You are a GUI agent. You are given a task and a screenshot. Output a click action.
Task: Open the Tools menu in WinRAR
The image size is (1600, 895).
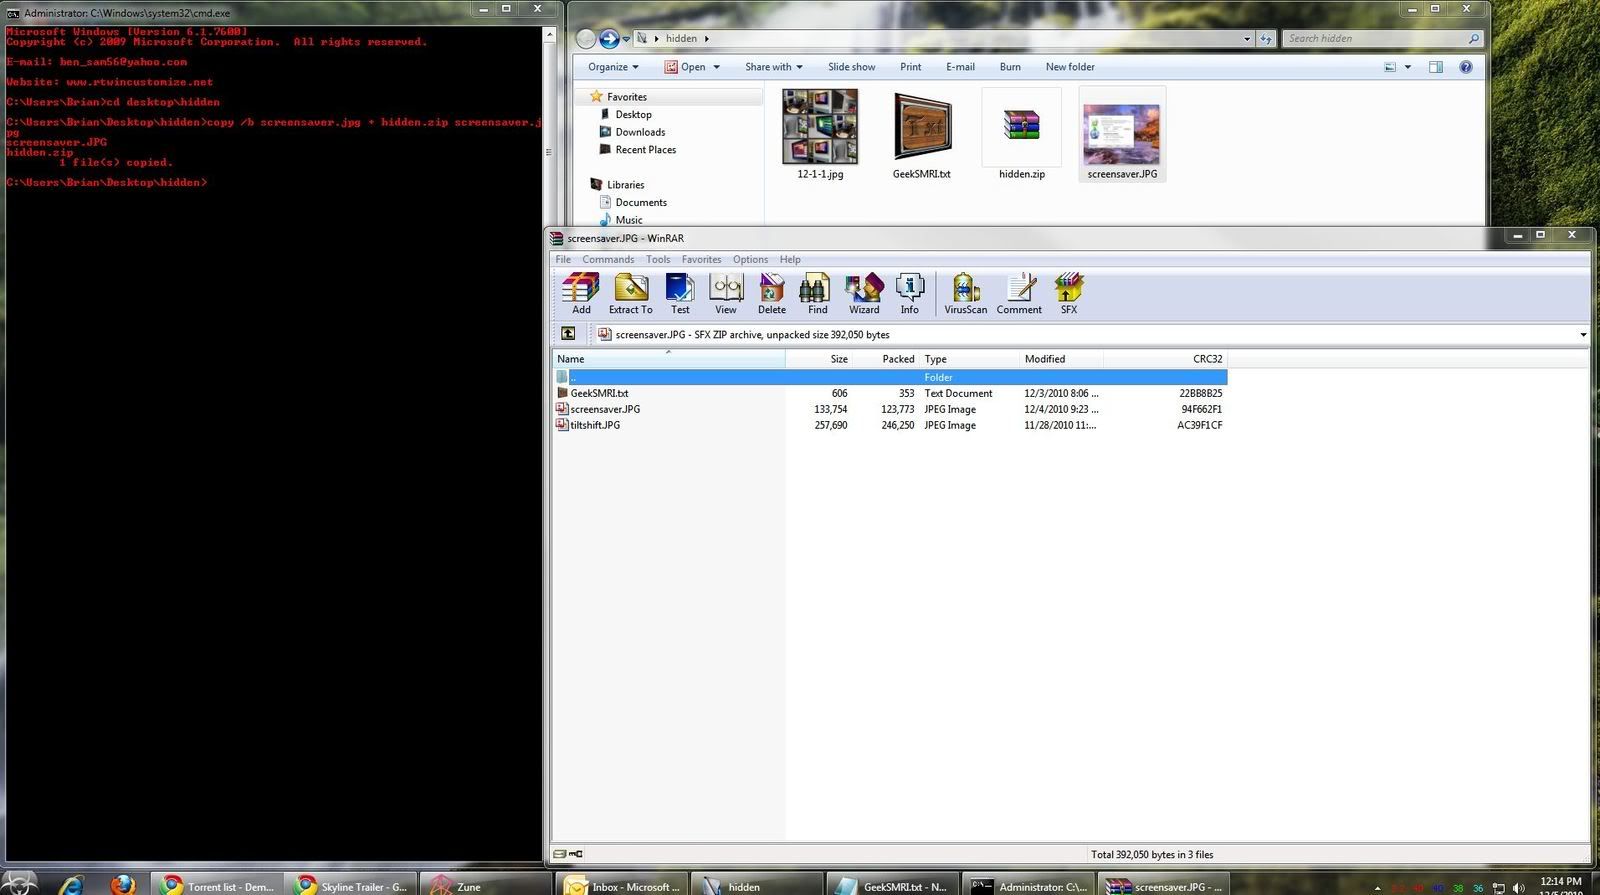point(658,259)
